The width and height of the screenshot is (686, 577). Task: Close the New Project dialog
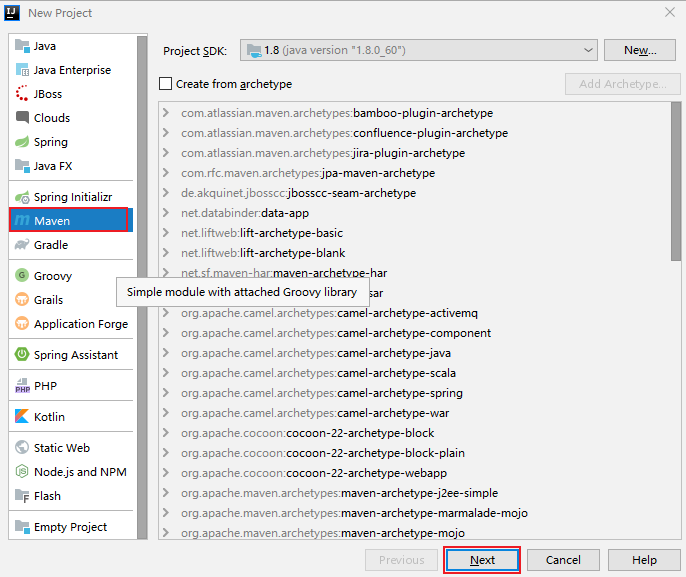[670, 12]
